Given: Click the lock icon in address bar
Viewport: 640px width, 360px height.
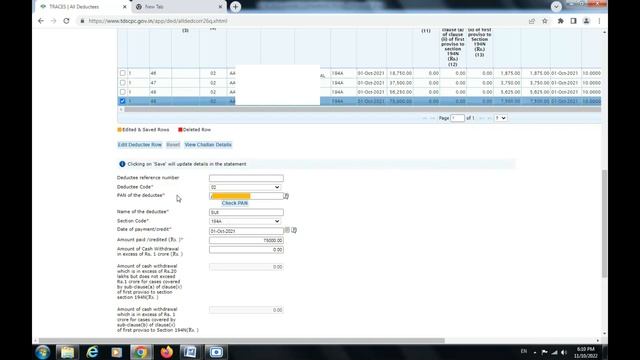Looking at the screenshot, I should pos(82,21).
